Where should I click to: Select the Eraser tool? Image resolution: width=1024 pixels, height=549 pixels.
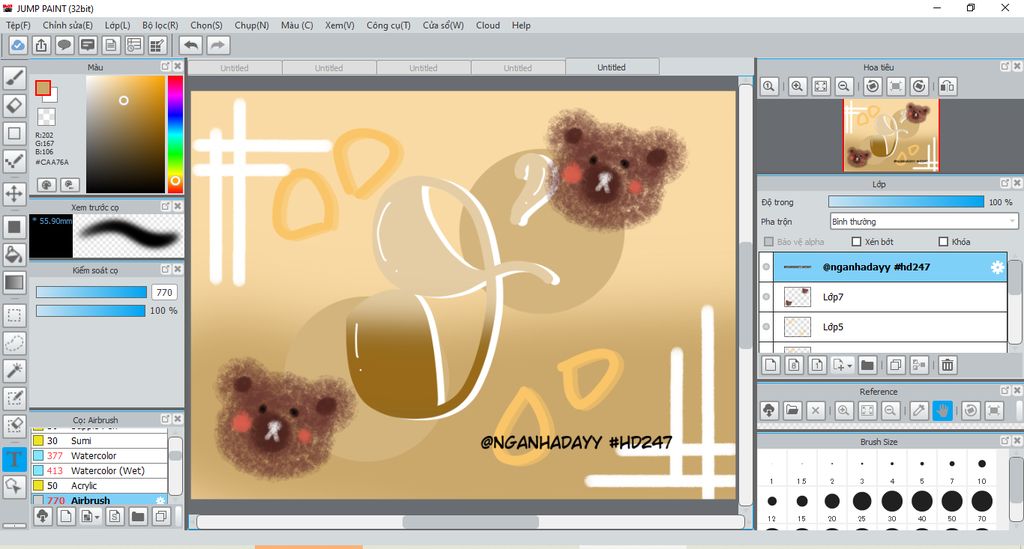pyautogui.click(x=14, y=105)
